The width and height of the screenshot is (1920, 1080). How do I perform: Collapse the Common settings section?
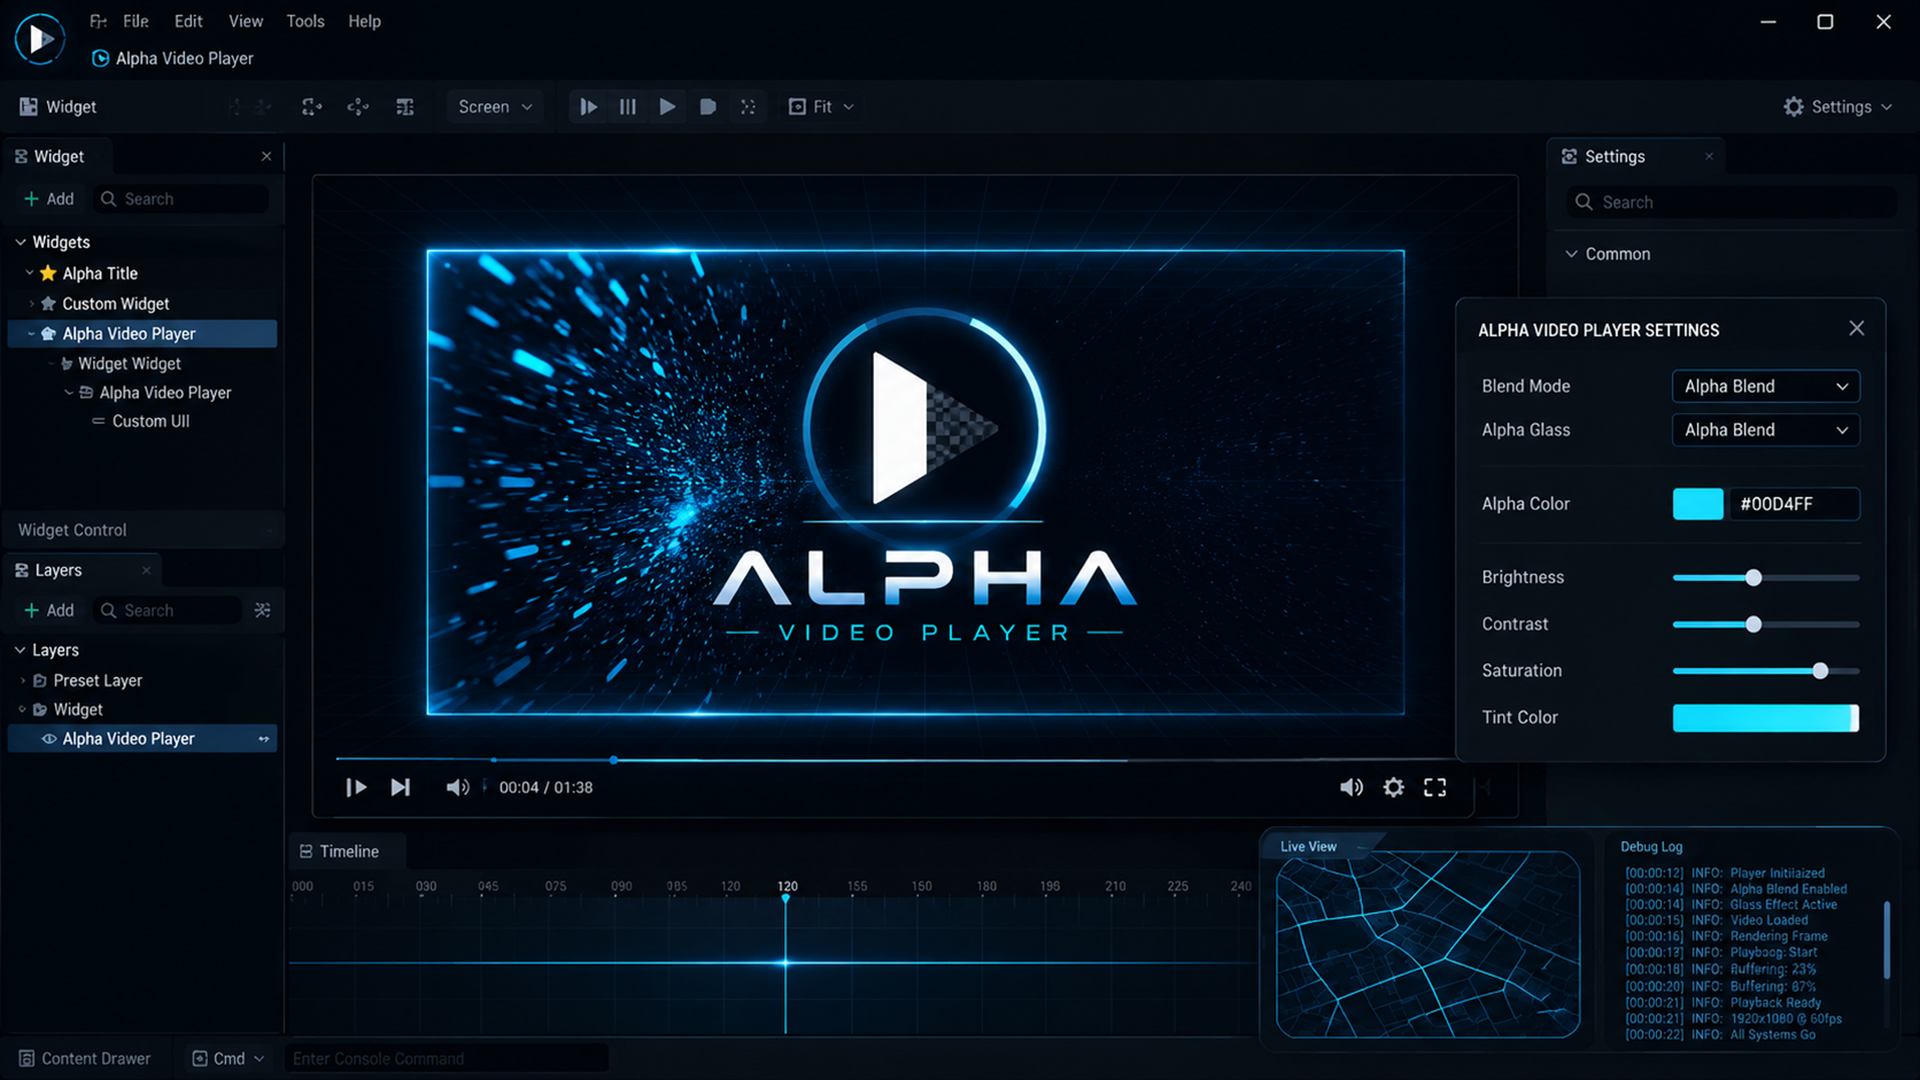click(x=1571, y=254)
